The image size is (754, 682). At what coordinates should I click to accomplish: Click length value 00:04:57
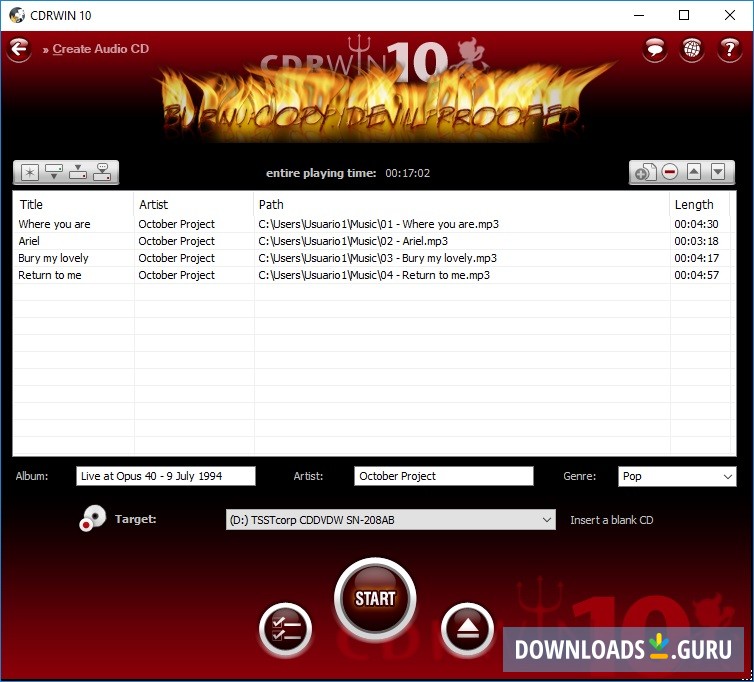696,275
